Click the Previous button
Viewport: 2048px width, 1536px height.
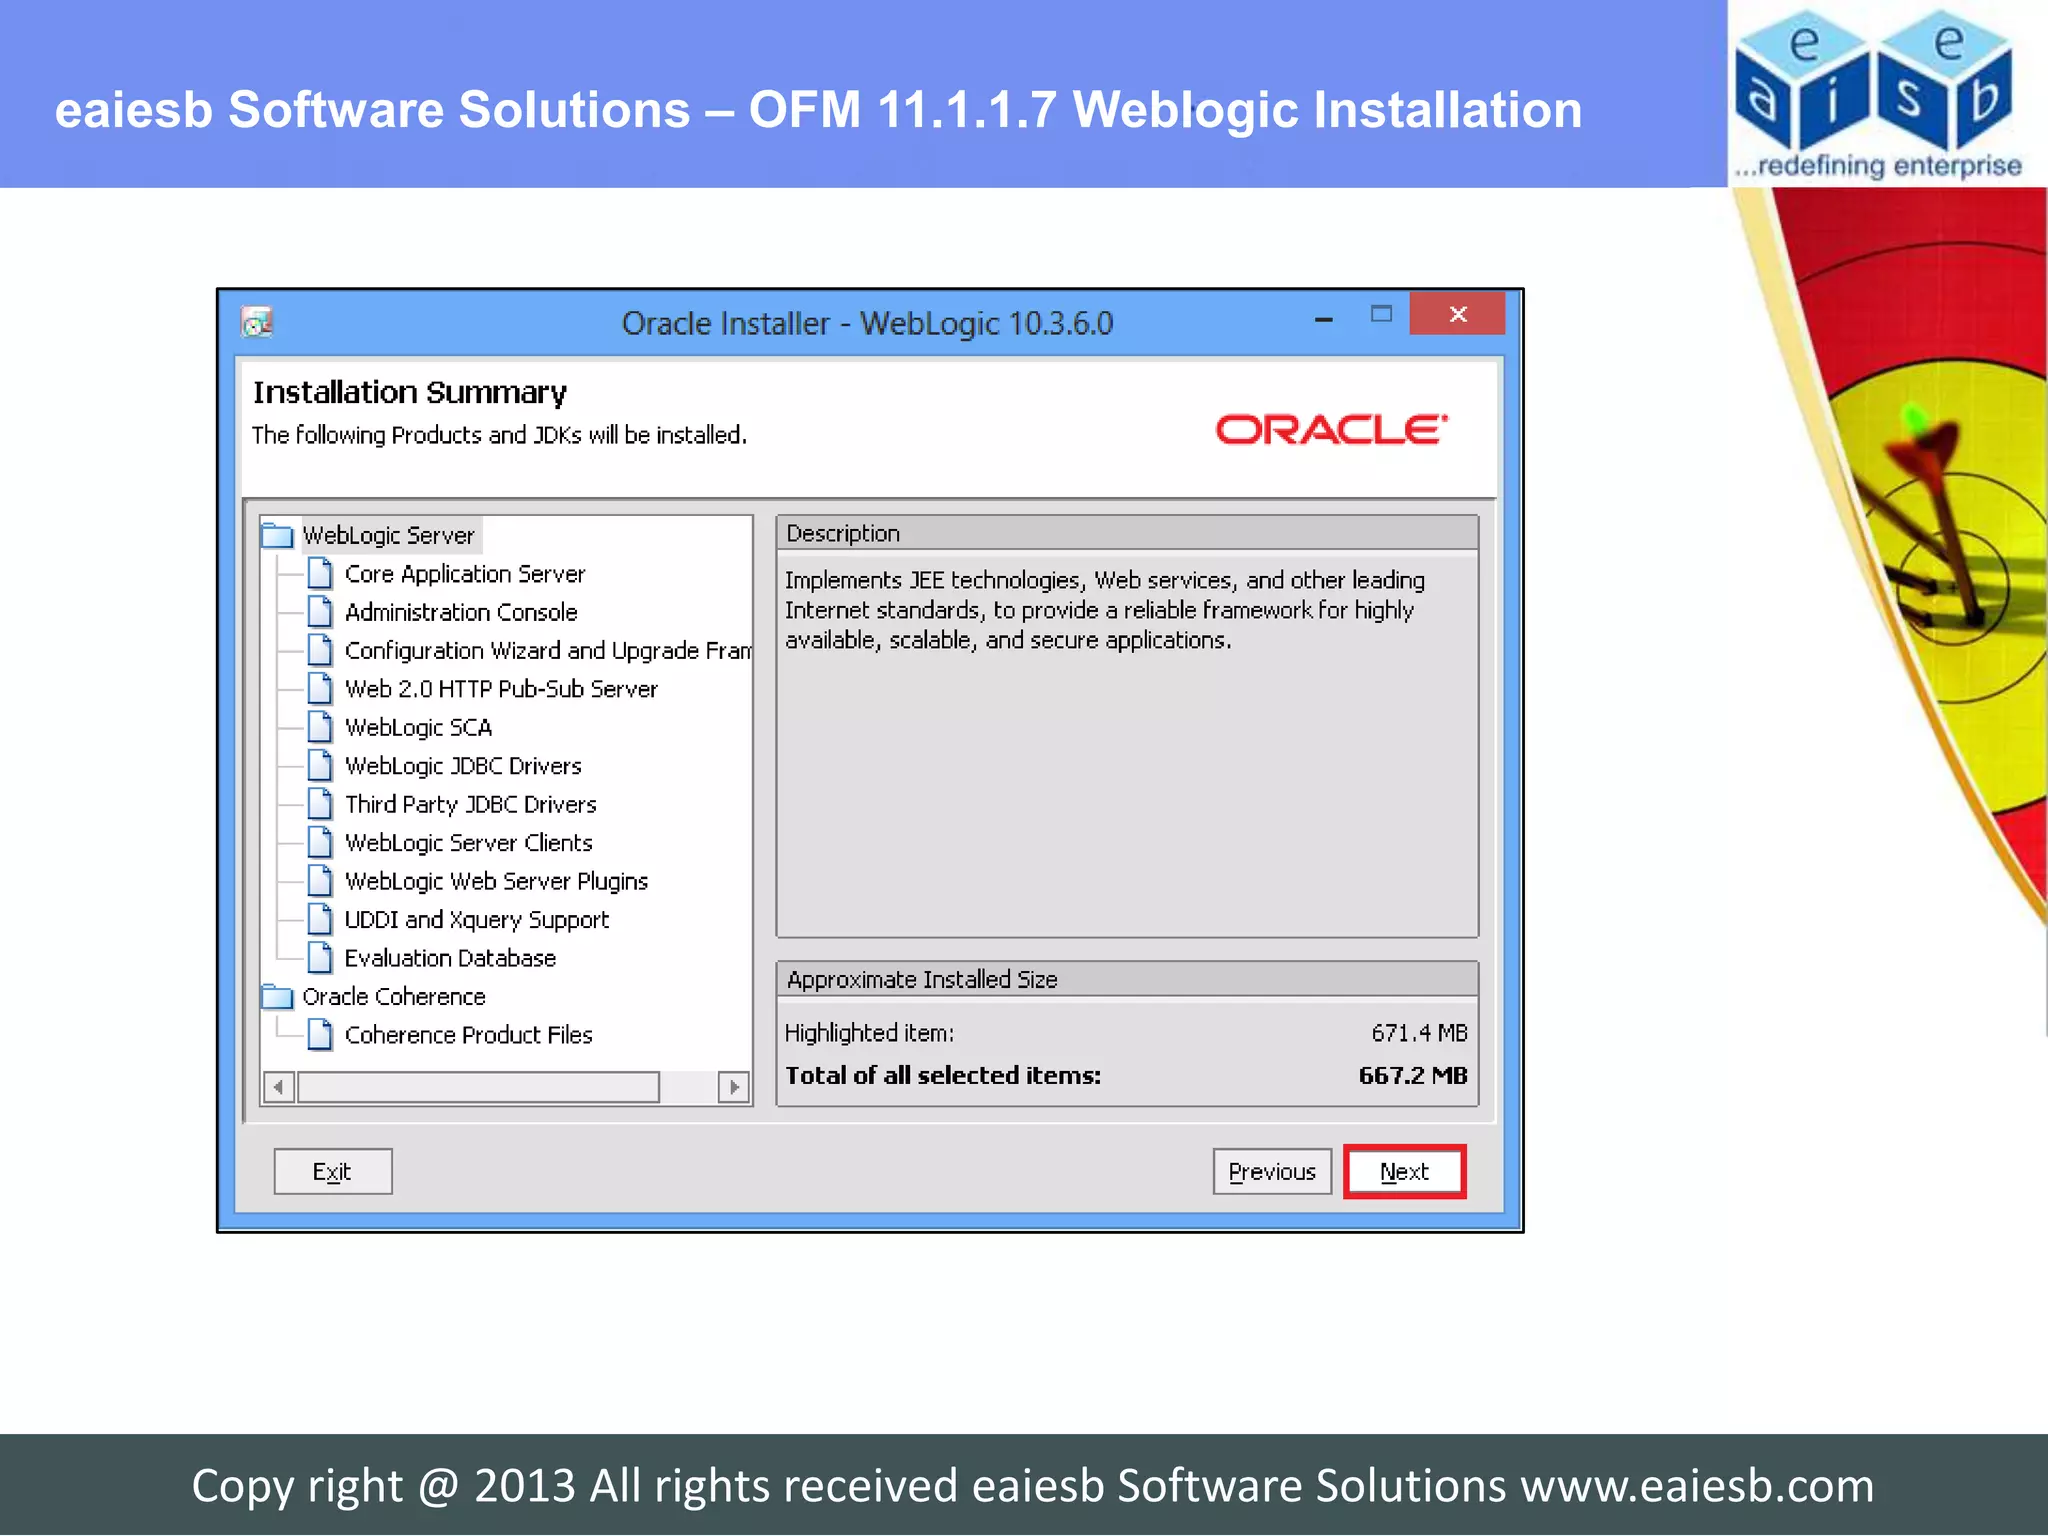click(x=1272, y=1172)
